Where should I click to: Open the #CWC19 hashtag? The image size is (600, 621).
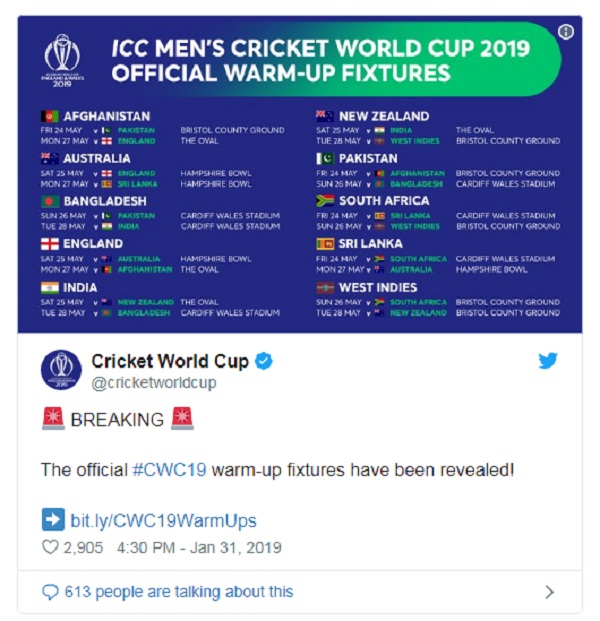(x=169, y=470)
